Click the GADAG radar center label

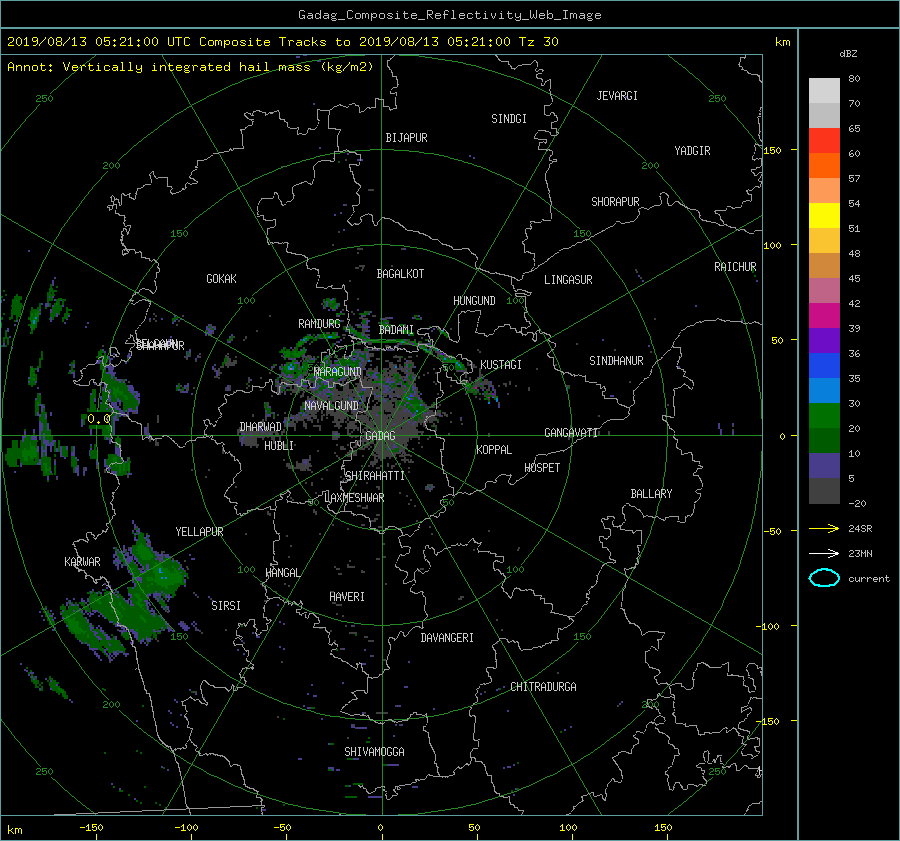coord(380,436)
